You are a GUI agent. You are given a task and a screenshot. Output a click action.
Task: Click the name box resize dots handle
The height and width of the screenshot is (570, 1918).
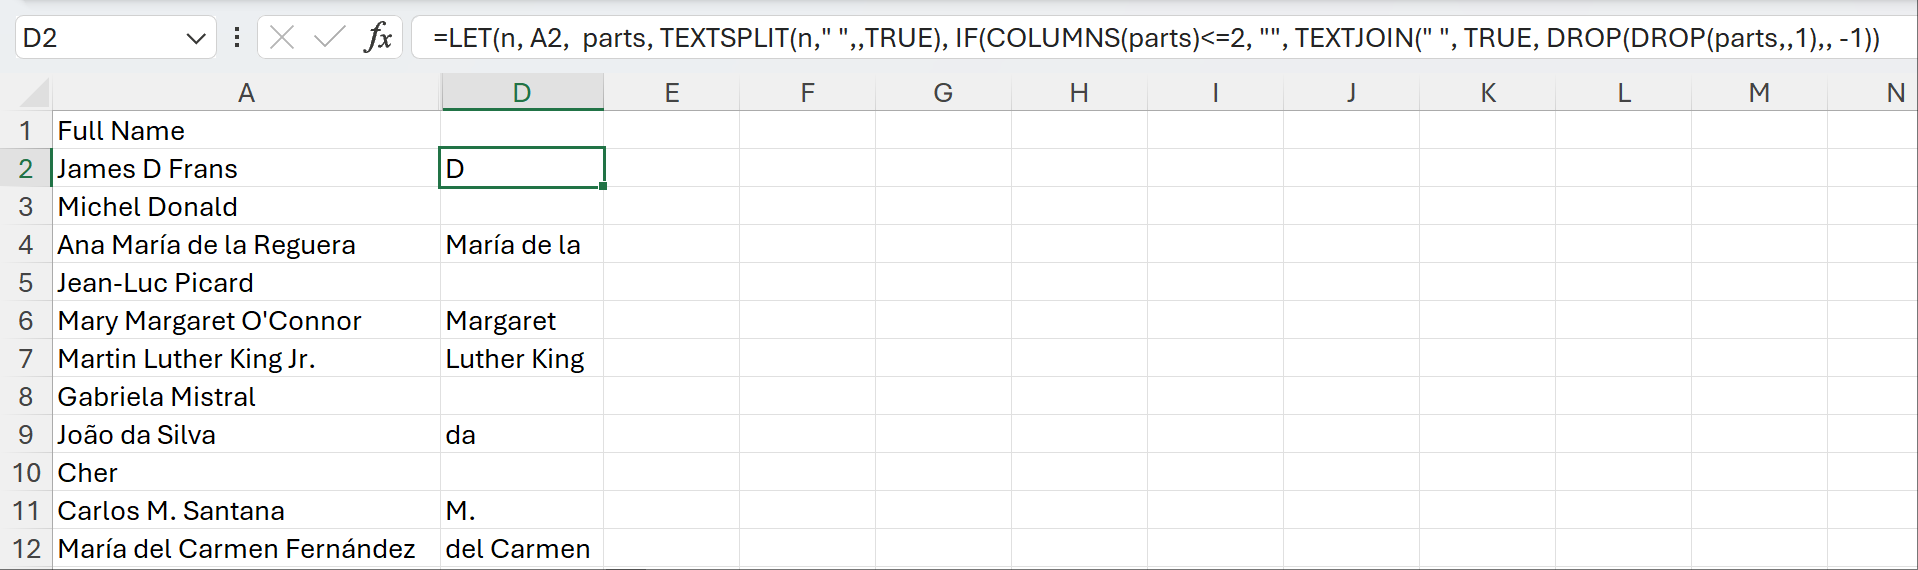pyautogui.click(x=237, y=38)
